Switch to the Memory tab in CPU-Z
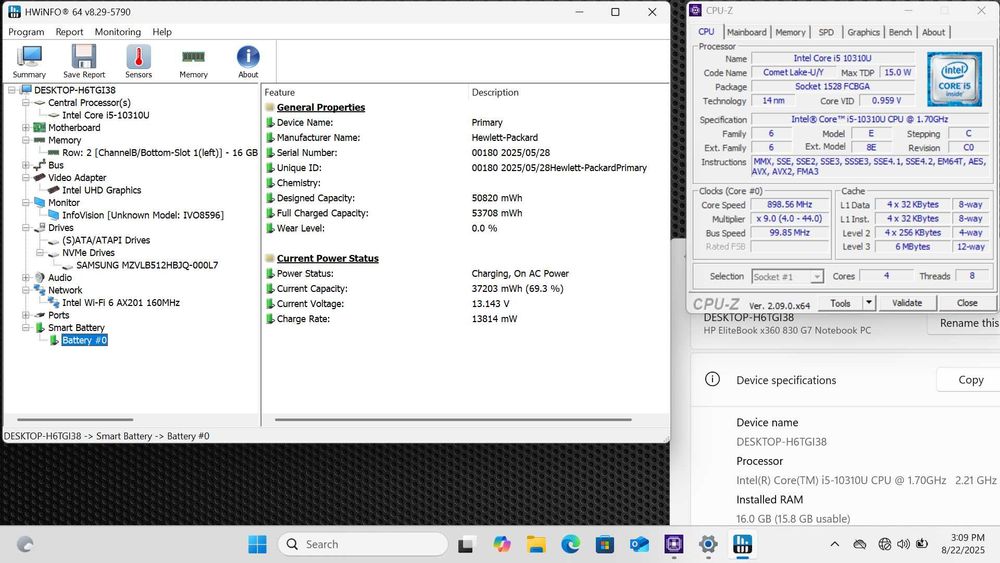This screenshot has width=1000, height=563. (x=790, y=33)
